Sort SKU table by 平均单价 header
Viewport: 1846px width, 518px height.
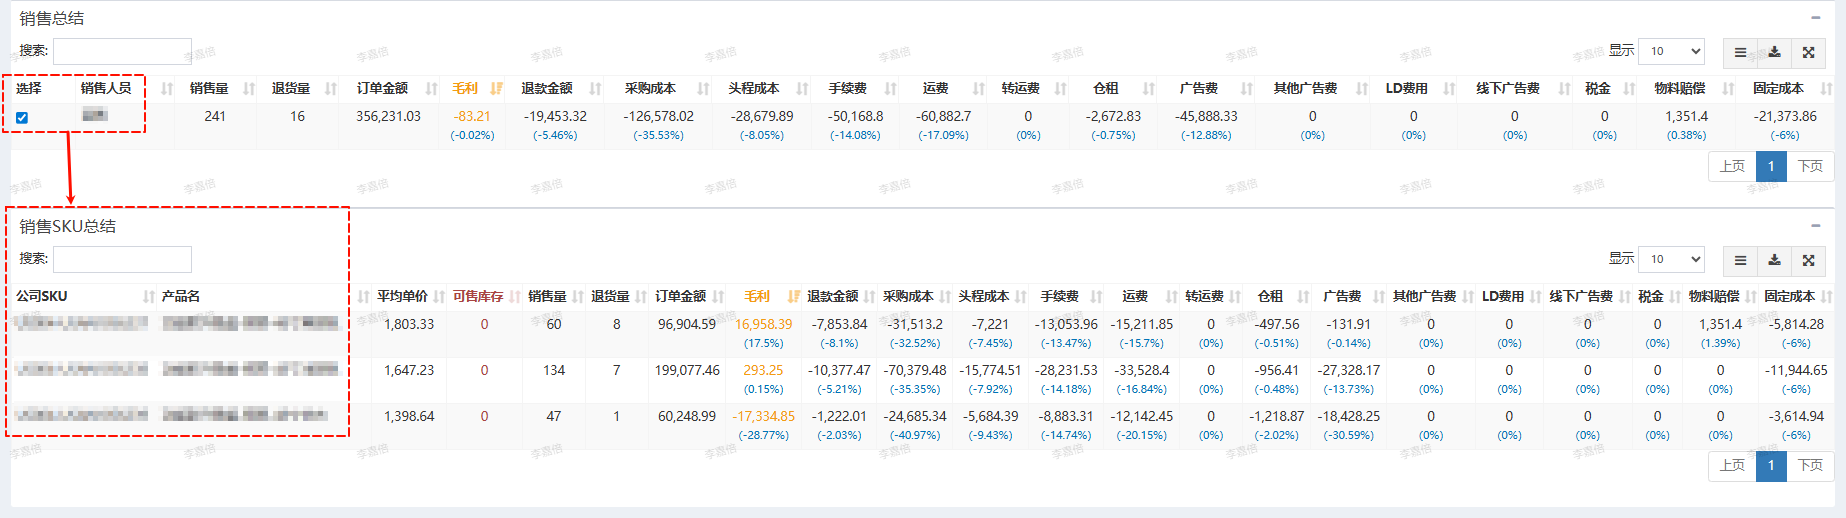402,296
